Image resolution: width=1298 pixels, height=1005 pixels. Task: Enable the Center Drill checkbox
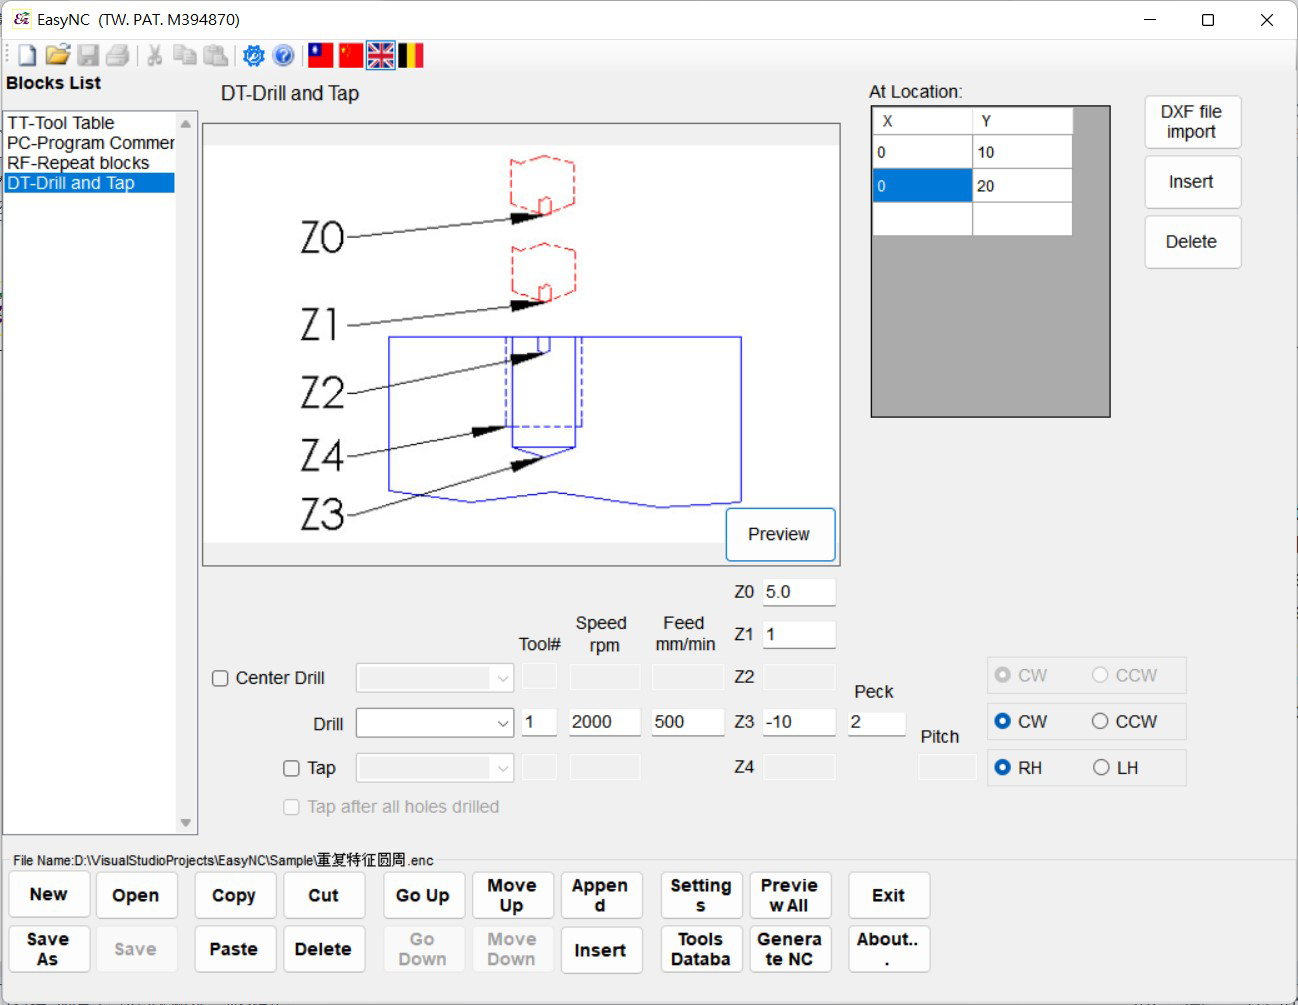(x=220, y=678)
